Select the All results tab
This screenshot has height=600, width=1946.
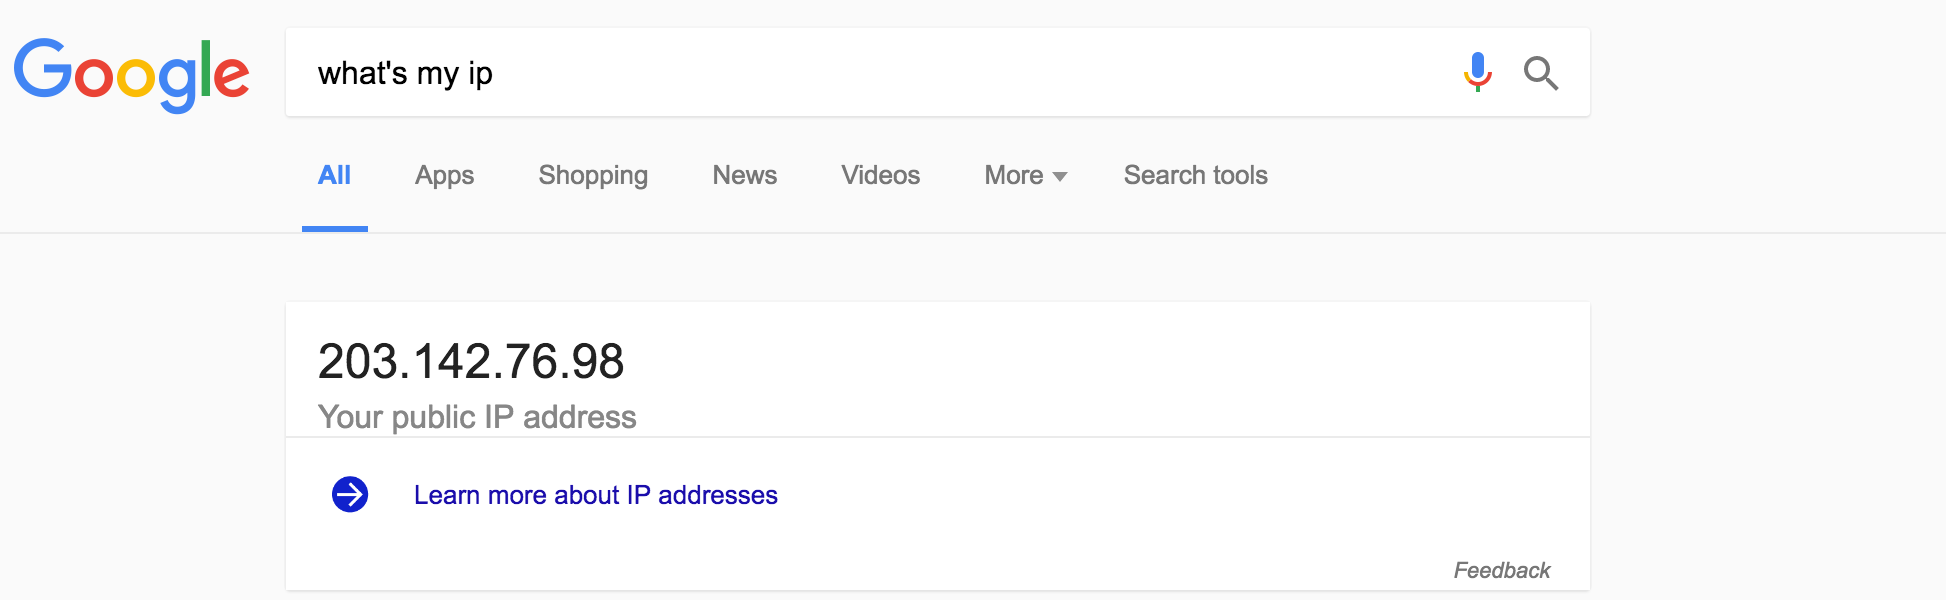(x=334, y=175)
